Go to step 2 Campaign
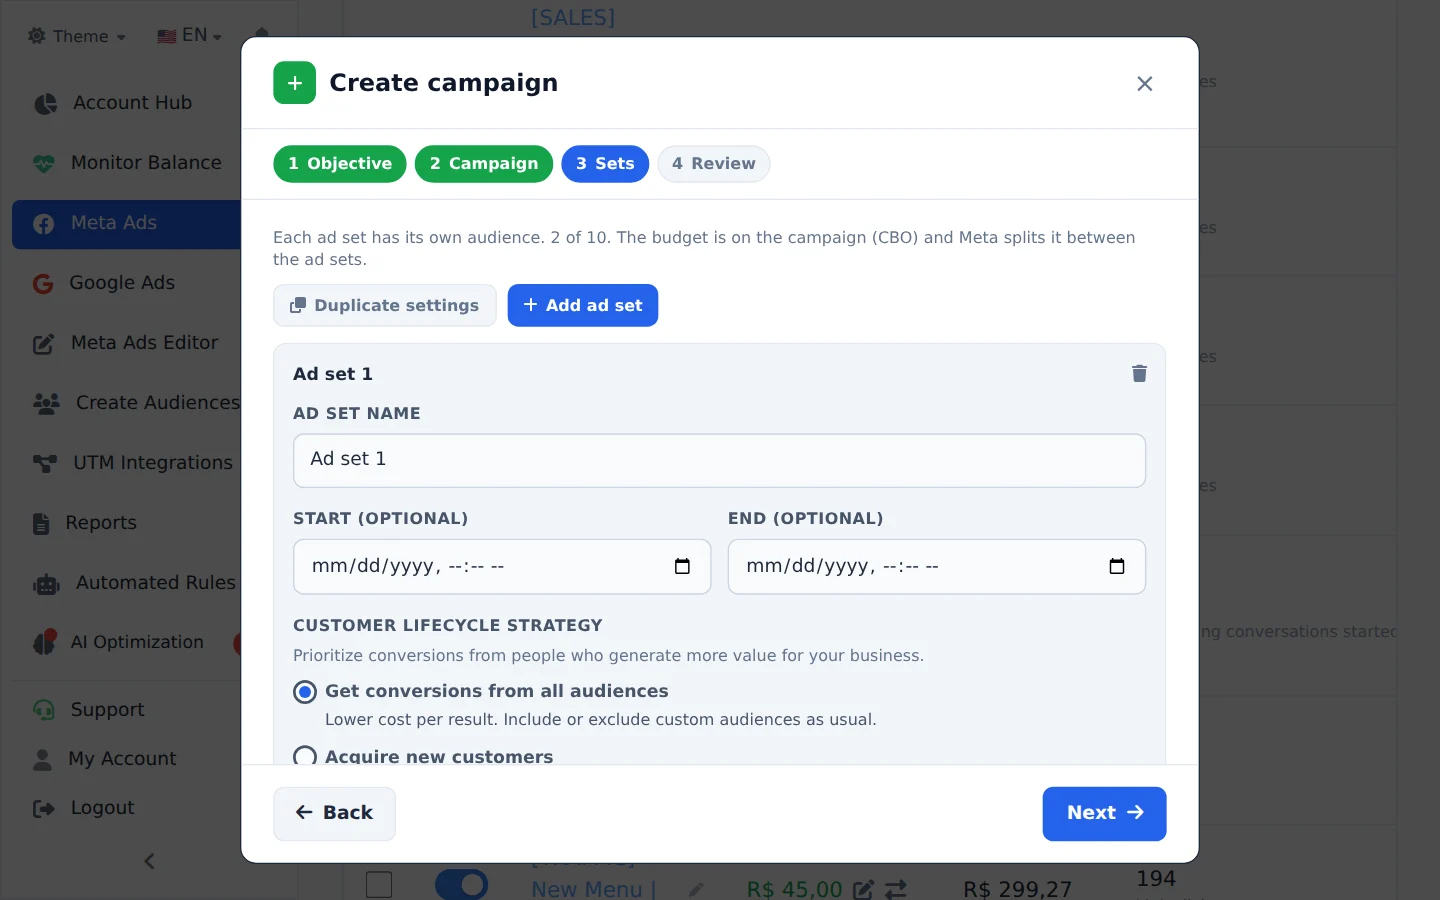1440x900 pixels. point(484,164)
